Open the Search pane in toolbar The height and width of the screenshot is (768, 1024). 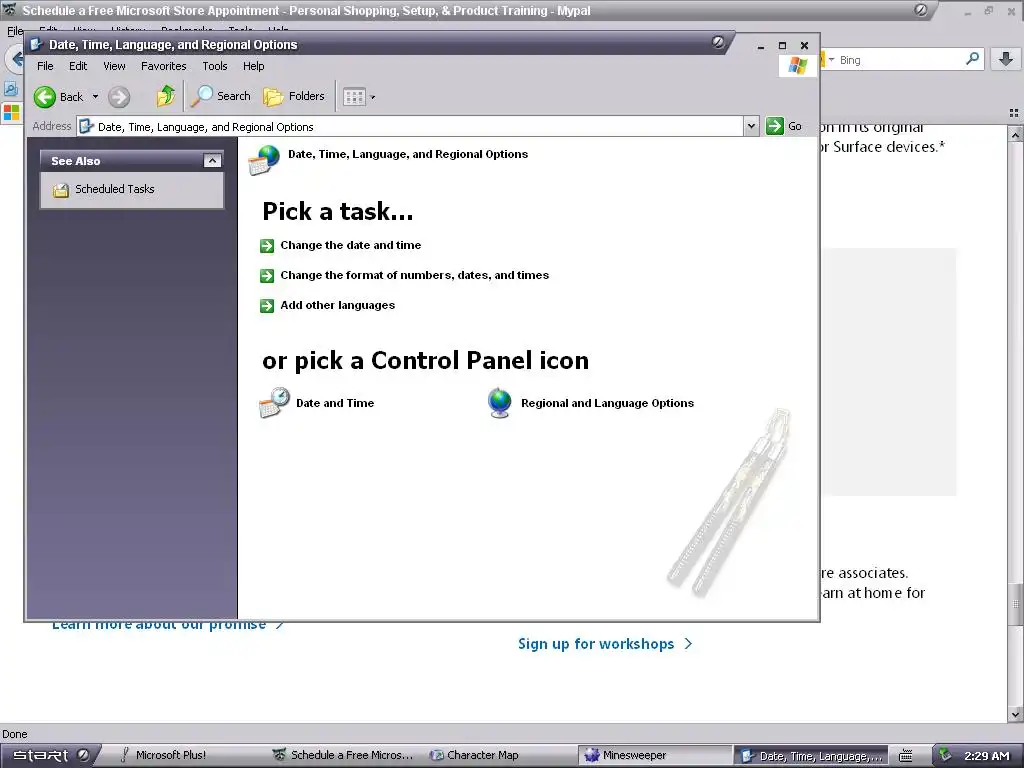click(x=221, y=96)
